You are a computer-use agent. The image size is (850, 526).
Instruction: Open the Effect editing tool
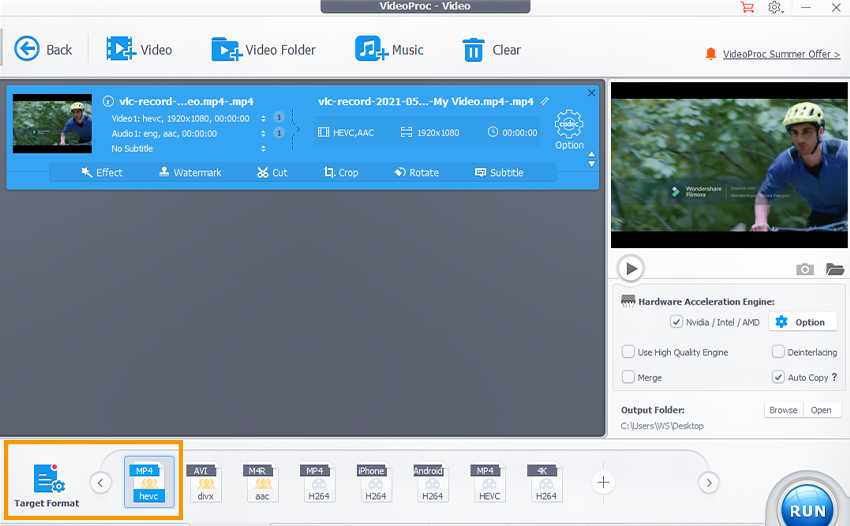(x=101, y=172)
